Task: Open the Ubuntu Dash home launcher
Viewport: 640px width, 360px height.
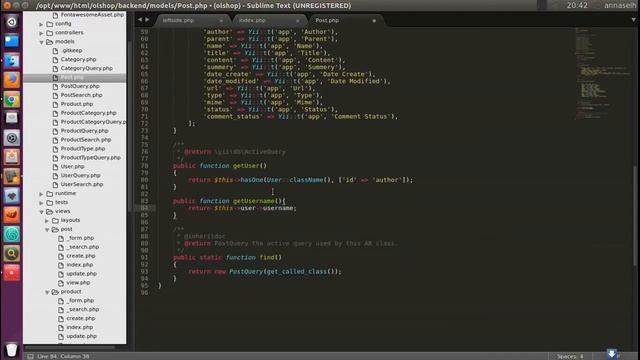Action: coord(11,22)
